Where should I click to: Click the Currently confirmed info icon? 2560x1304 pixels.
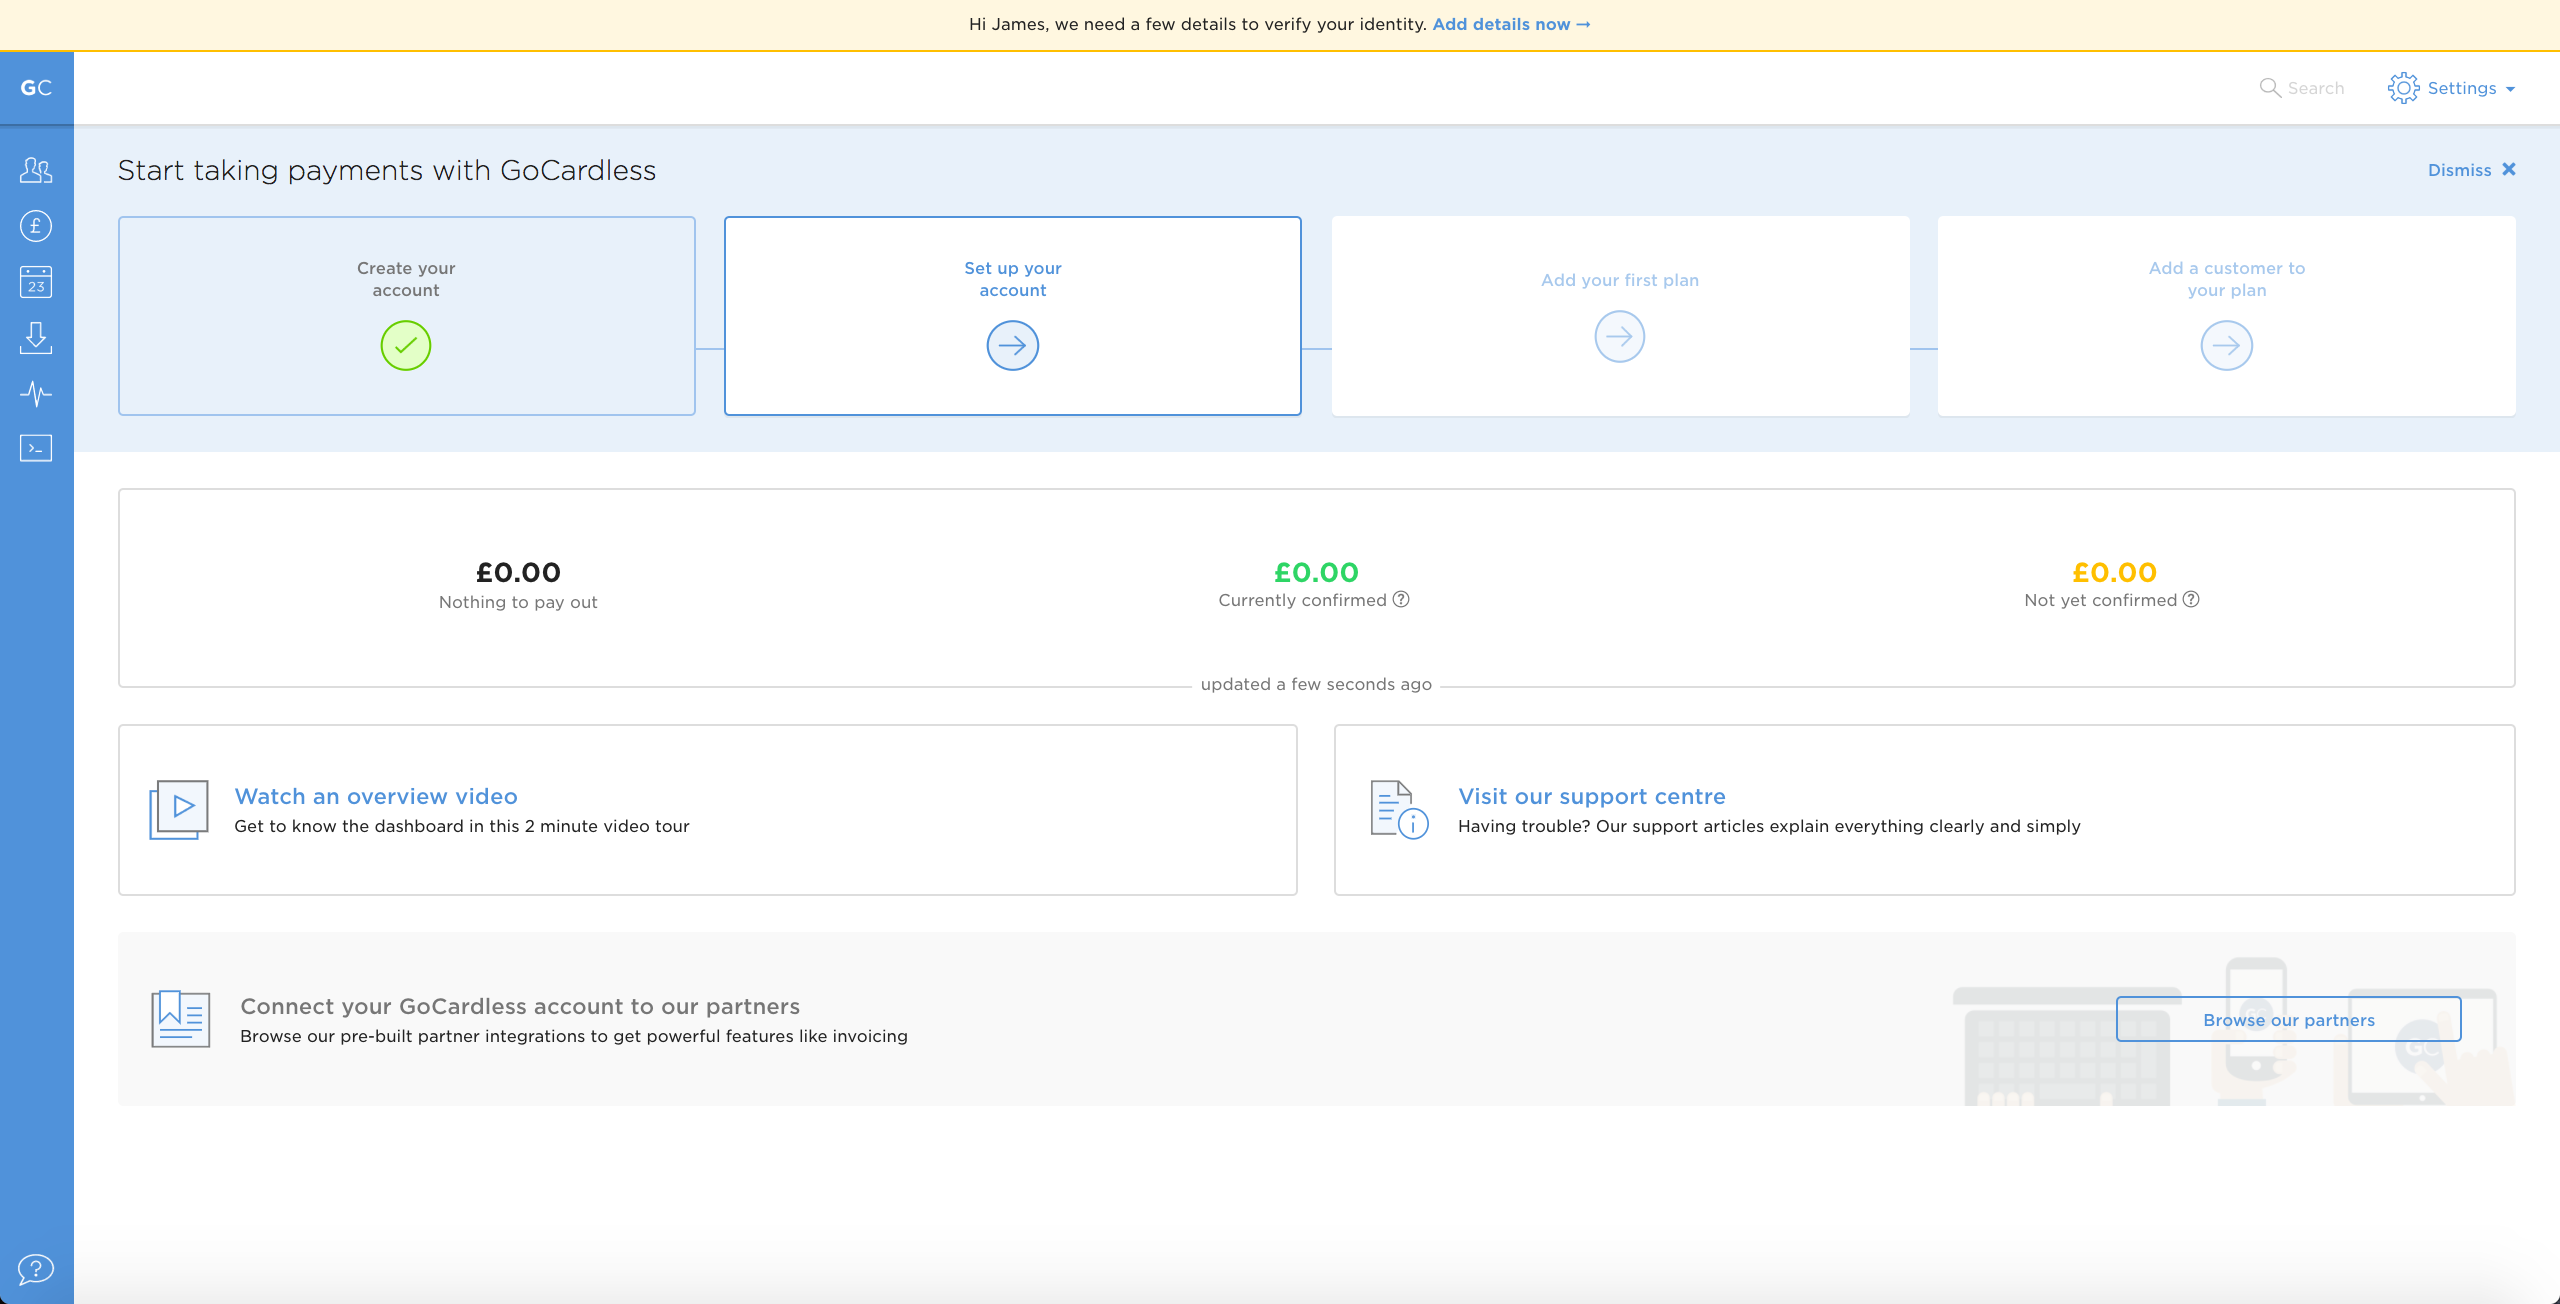[x=1401, y=599]
